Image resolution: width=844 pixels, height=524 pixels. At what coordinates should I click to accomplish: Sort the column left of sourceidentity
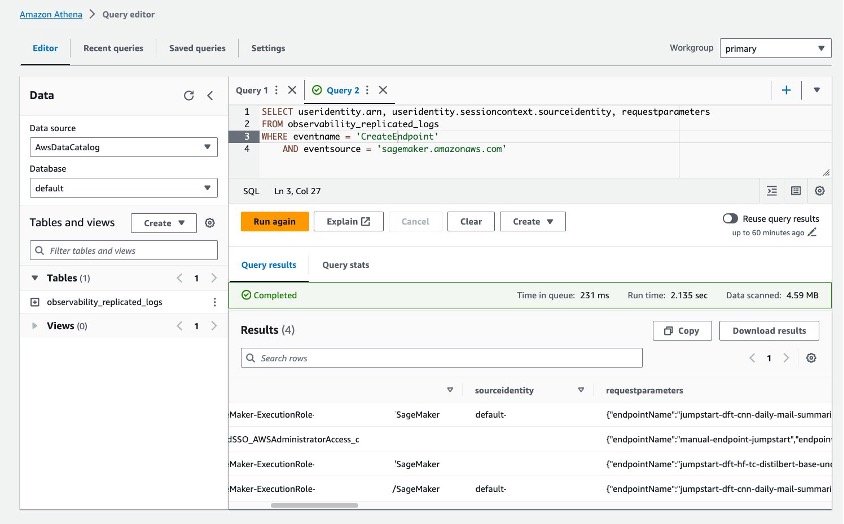450,390
